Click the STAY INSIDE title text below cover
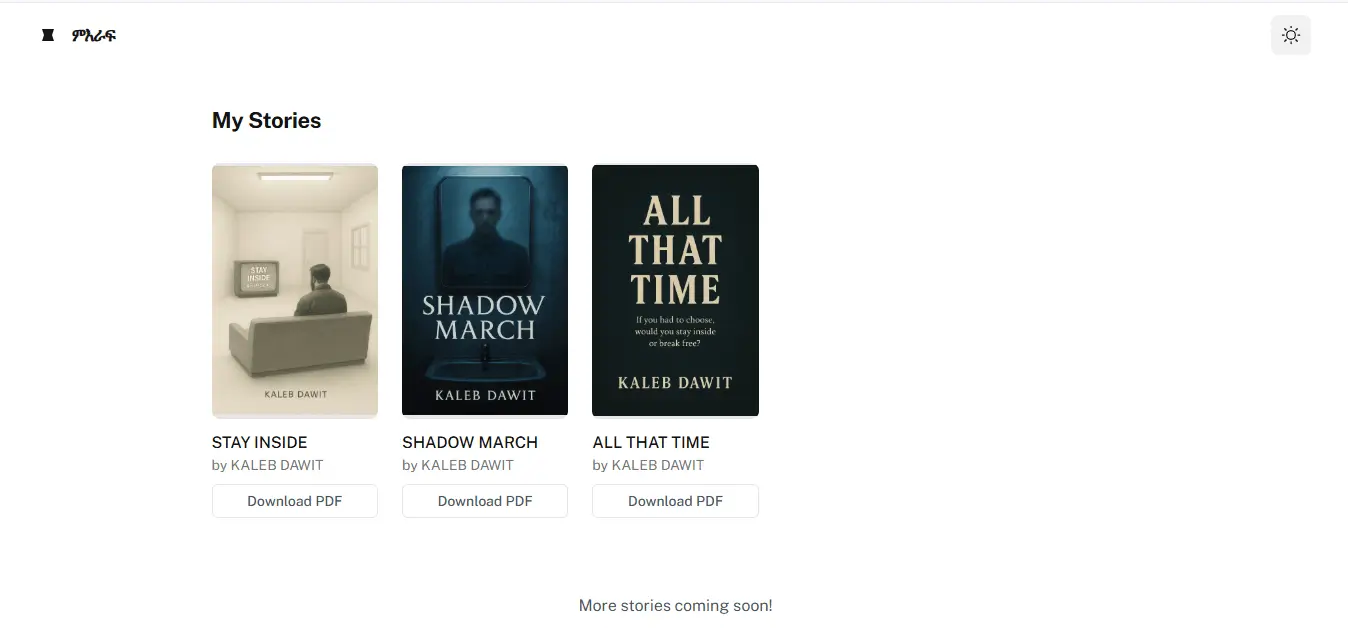Viewport: 1348px width, 638px height. (x=260, y=442)
